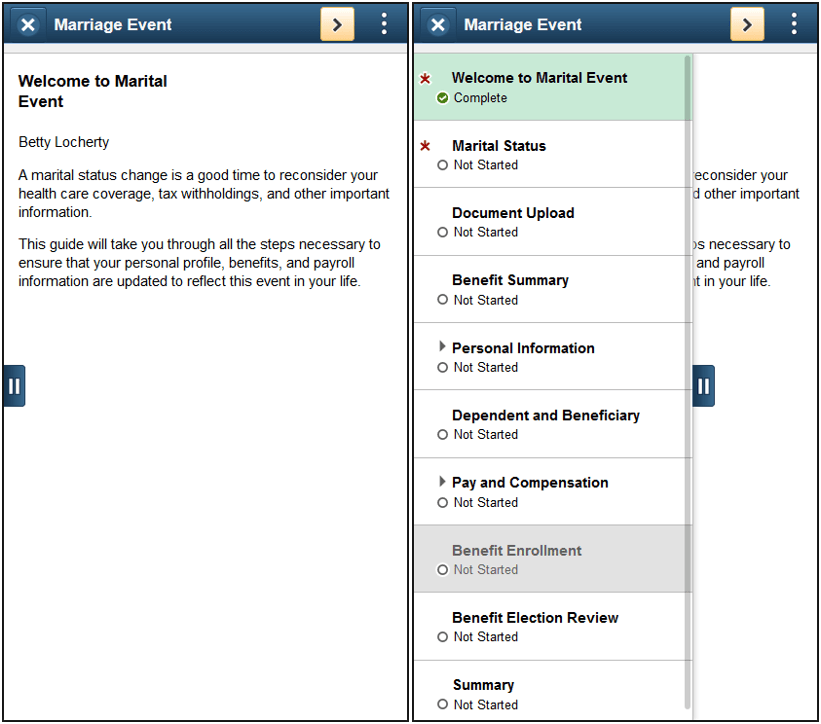Open the Benefit Election Review step
Screen dimensions: 821x724
535,618
